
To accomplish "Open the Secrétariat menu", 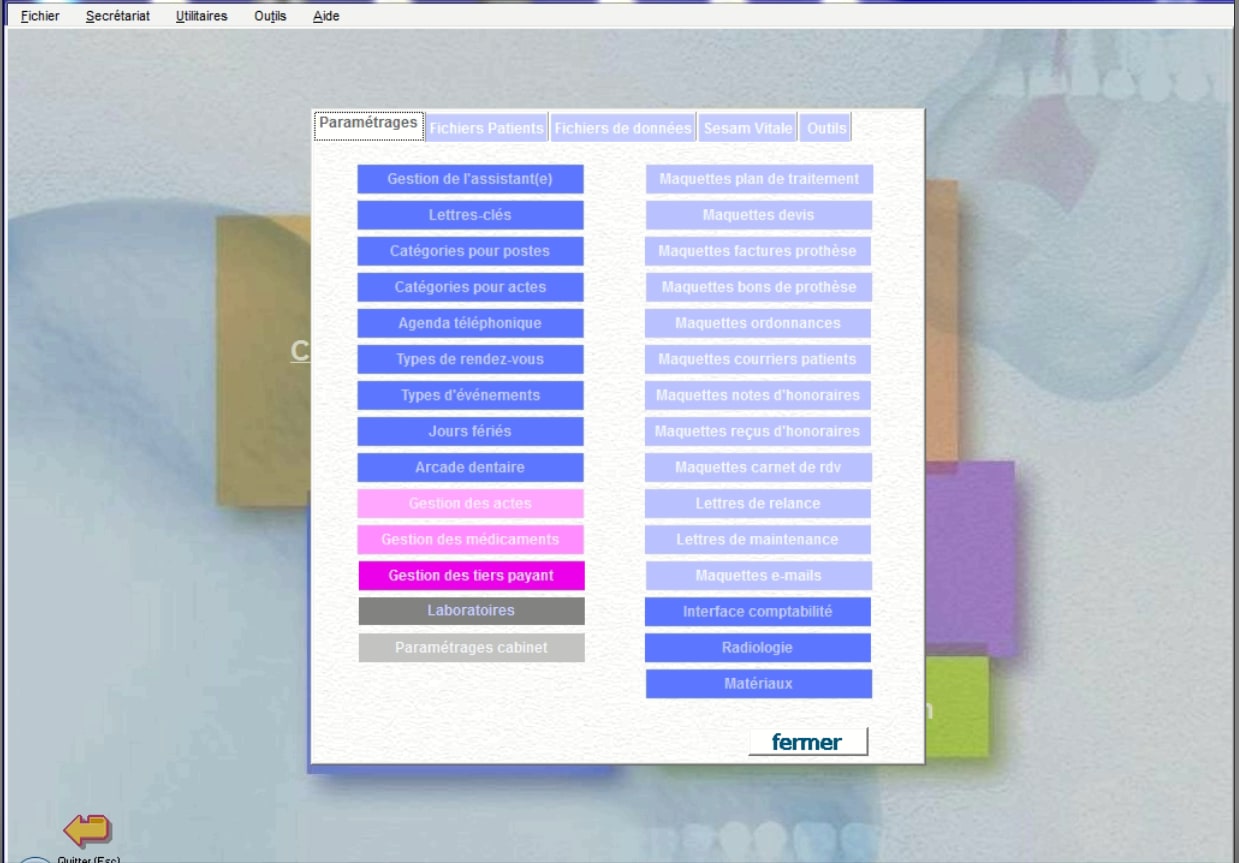I will (x=118, y=16).
